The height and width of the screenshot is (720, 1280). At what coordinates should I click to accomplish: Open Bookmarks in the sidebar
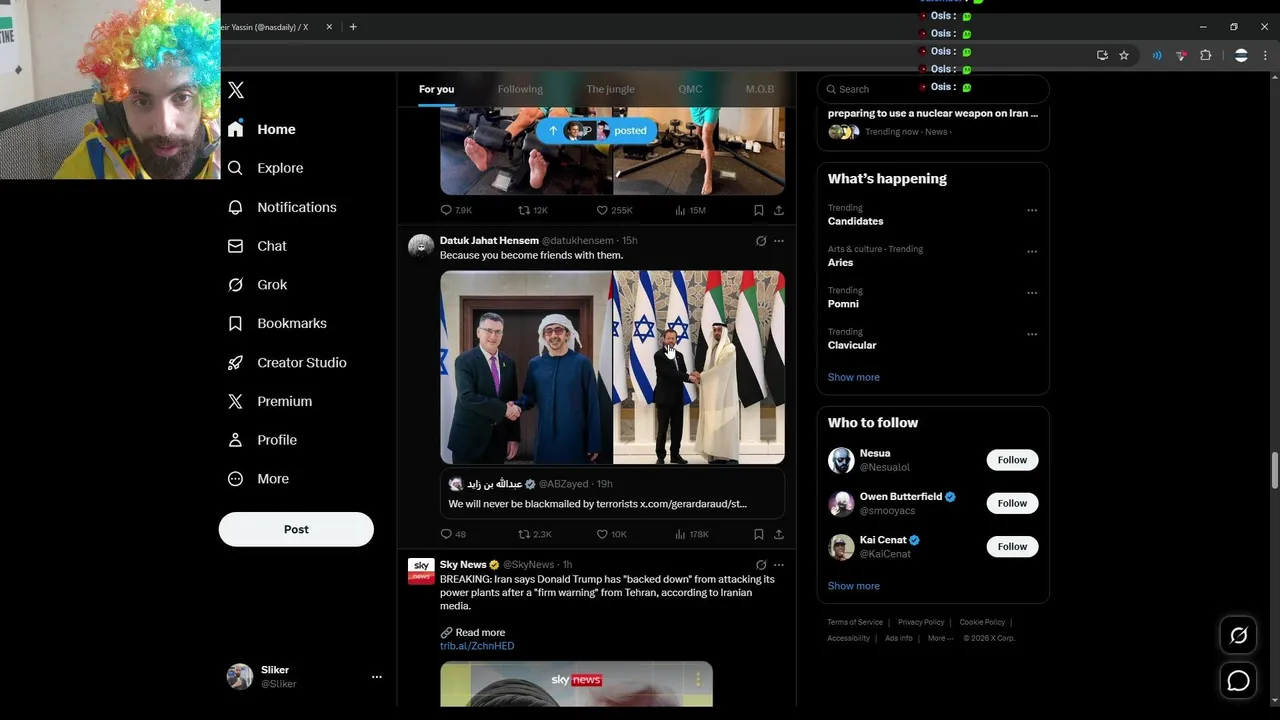[x=277, y=324]
